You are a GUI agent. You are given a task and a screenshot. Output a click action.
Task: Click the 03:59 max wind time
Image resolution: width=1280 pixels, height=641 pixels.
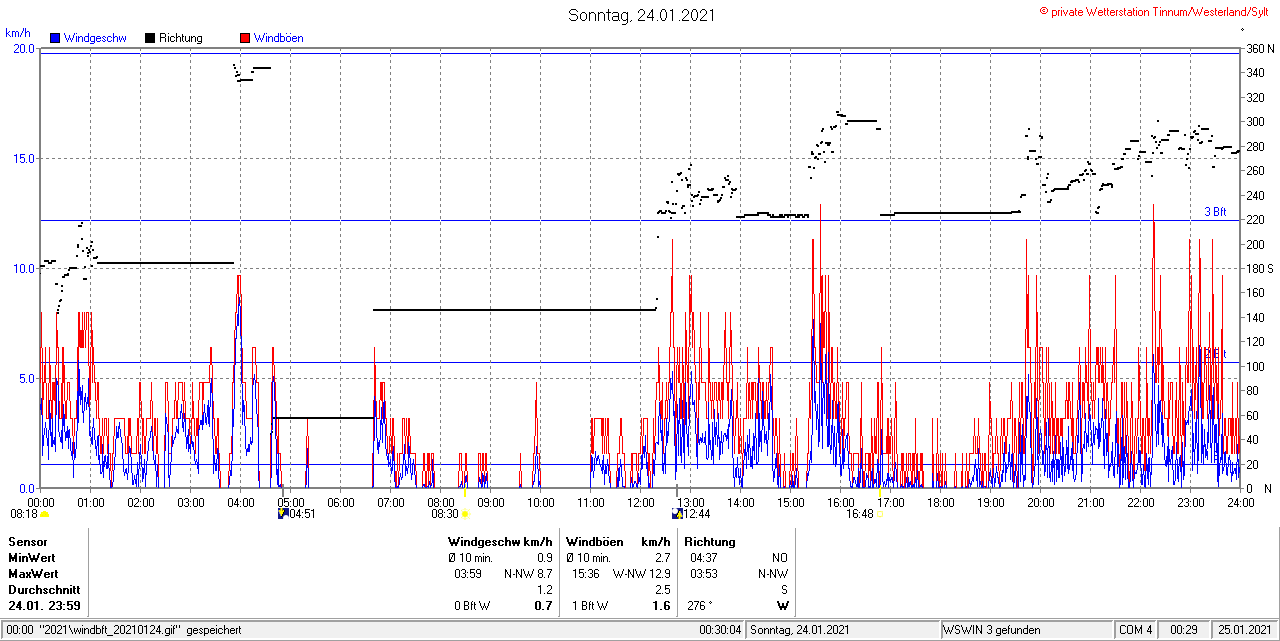[469, 574]
